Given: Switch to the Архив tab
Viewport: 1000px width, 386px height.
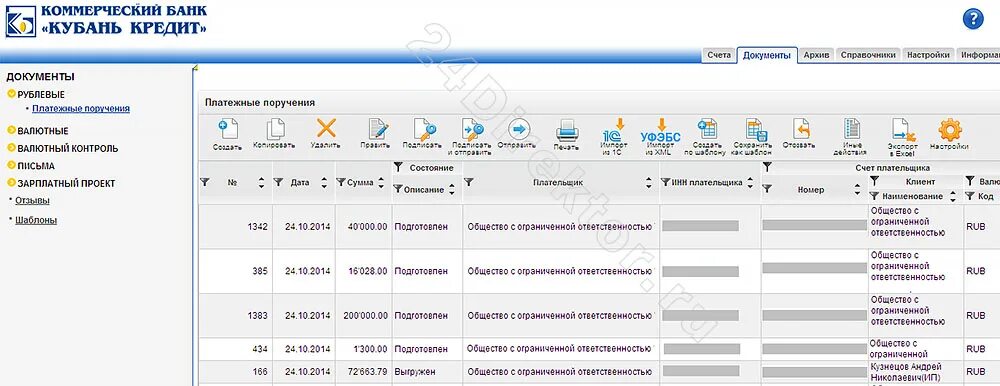Looking at the screenshot, I should point(816,55).
